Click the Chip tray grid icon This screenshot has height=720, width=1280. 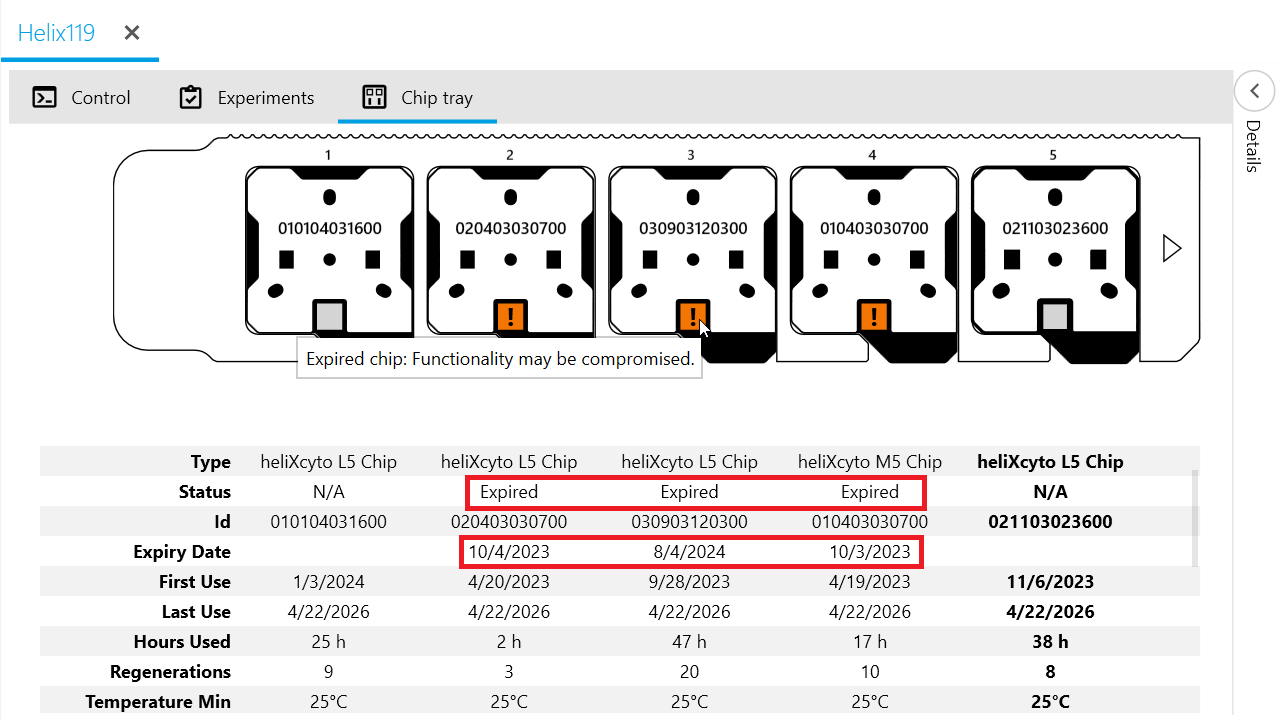point(374,97)
